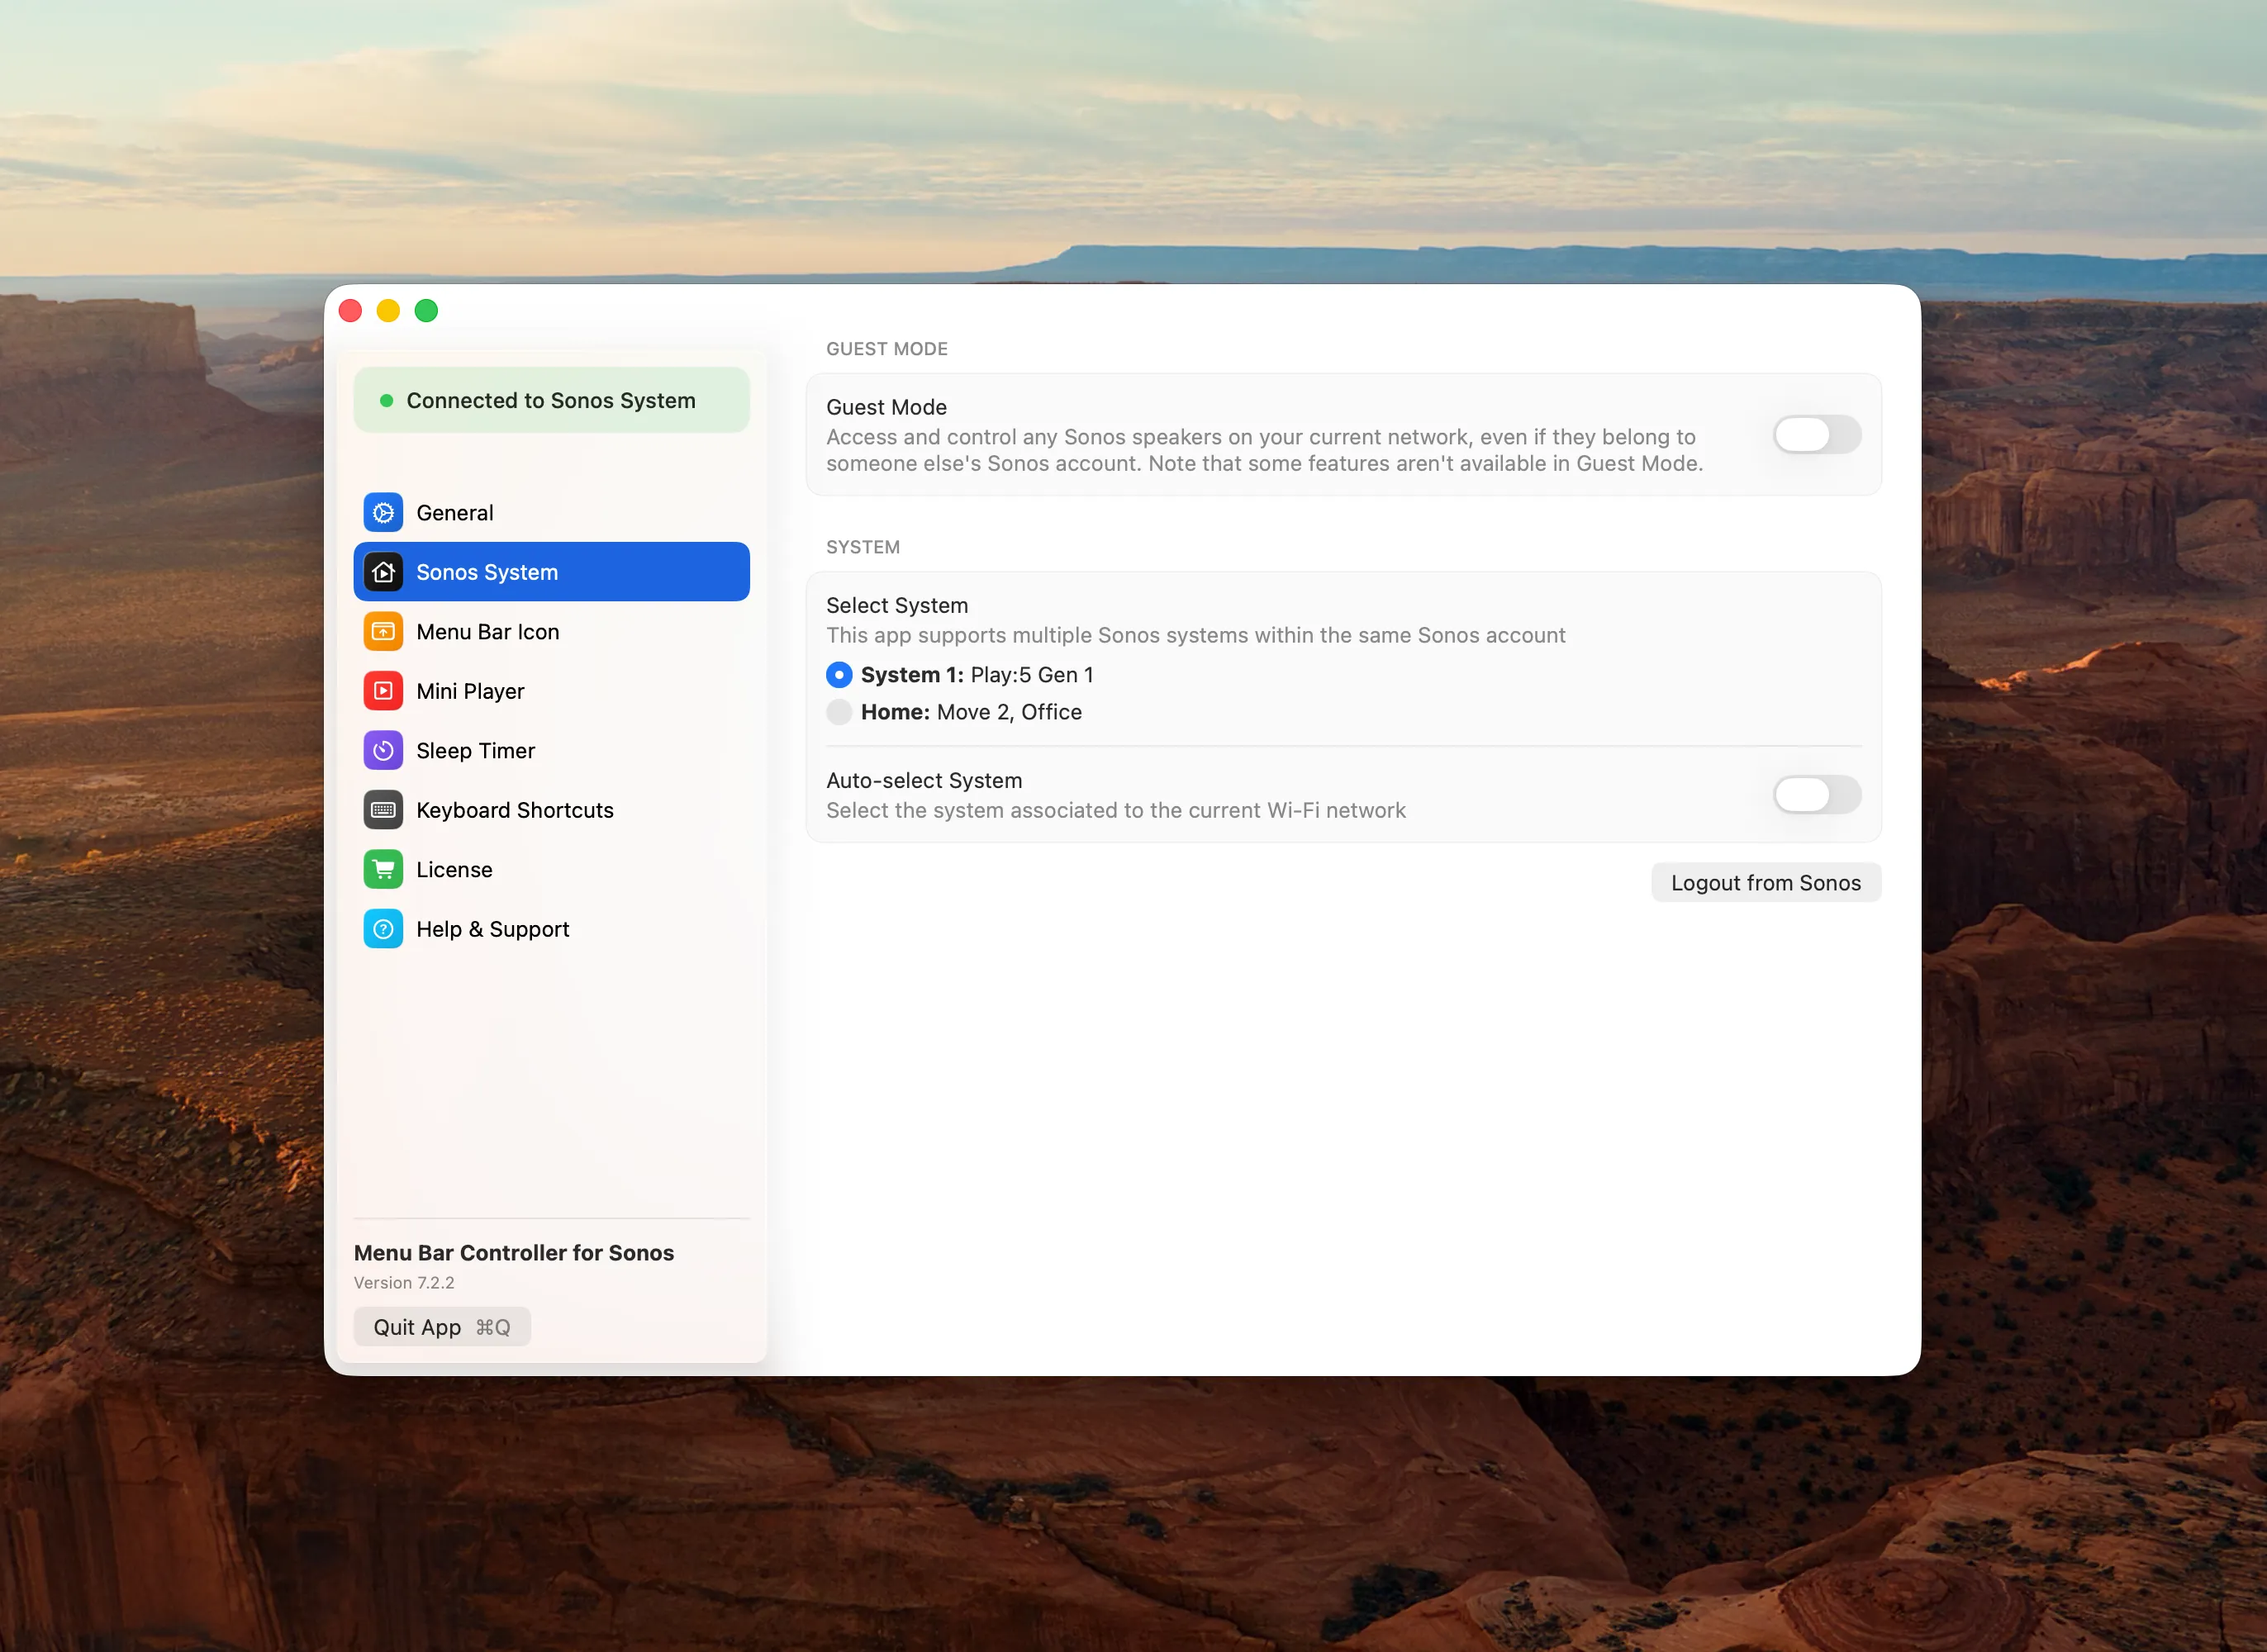The width and height of the screenshot is (2267, 1652).
Task: Turn on Auto-select System toggle
Action: click(1817, 795)
